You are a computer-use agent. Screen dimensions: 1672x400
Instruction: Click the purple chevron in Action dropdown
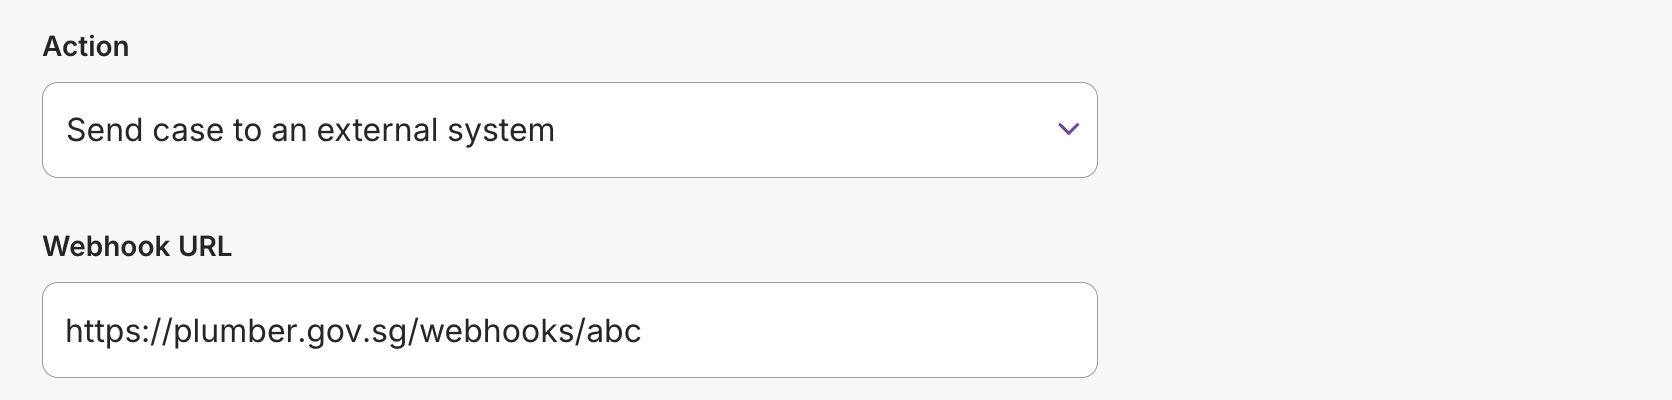coord(1068,129)
